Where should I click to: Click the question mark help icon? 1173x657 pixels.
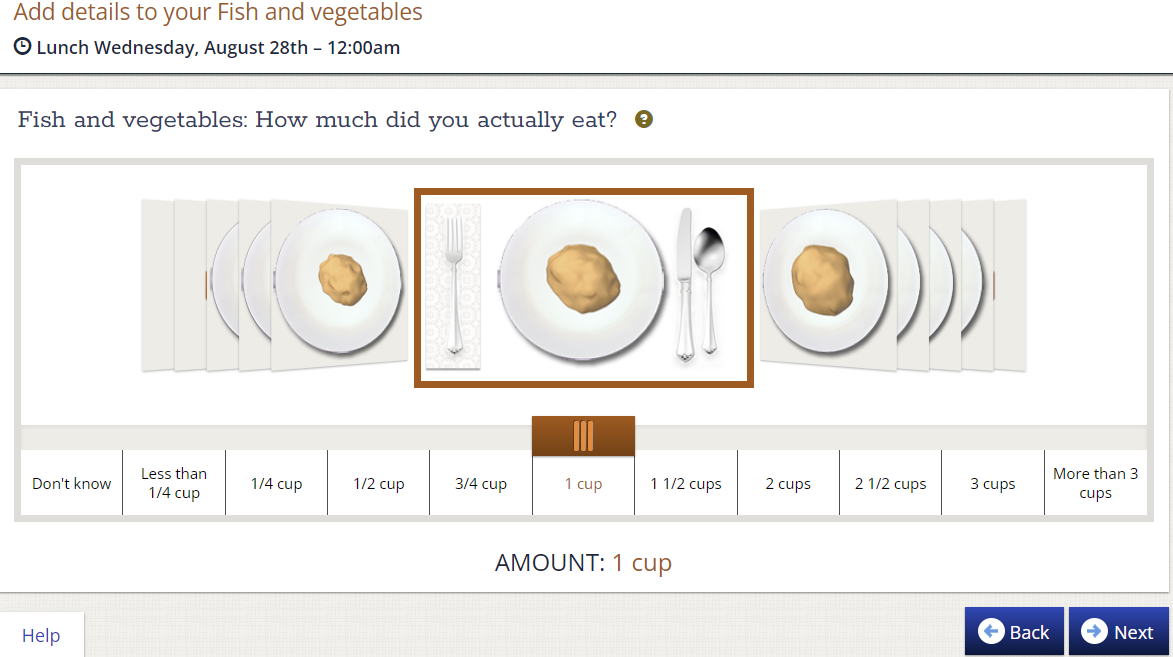[x=643, y=119]
